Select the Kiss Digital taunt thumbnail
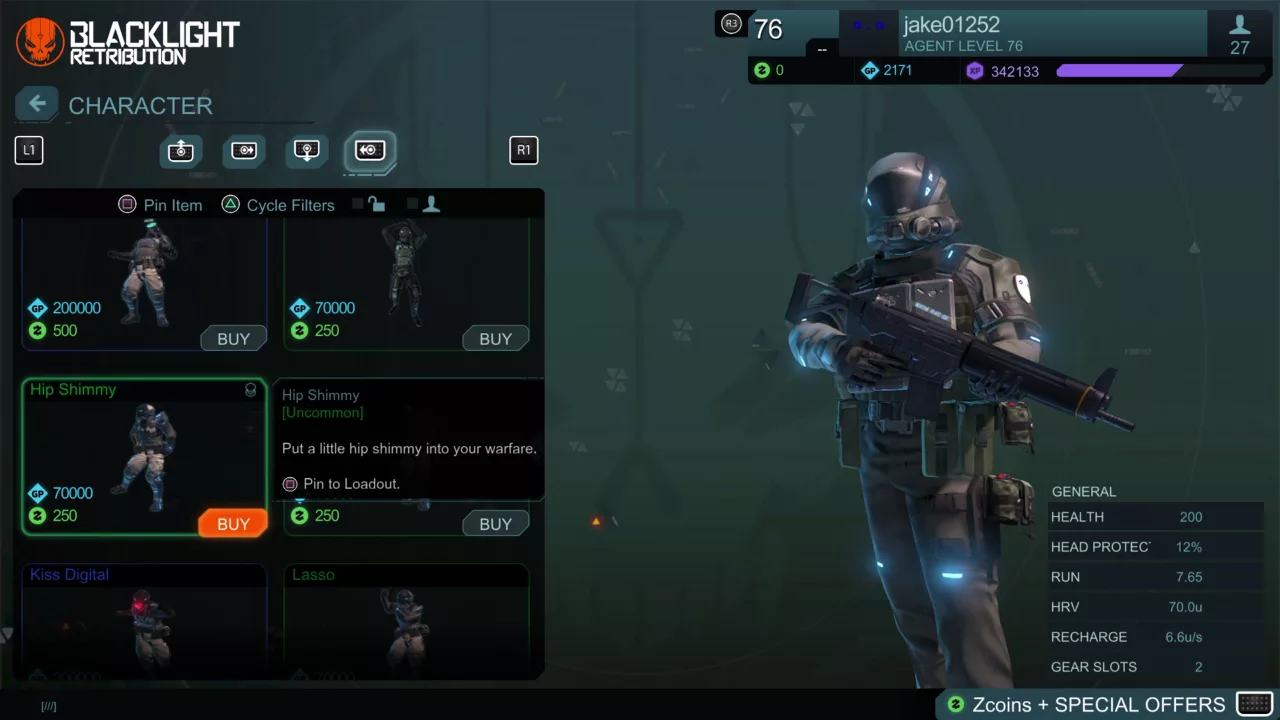The image size is (1280, 720). (x=145, y=620)
